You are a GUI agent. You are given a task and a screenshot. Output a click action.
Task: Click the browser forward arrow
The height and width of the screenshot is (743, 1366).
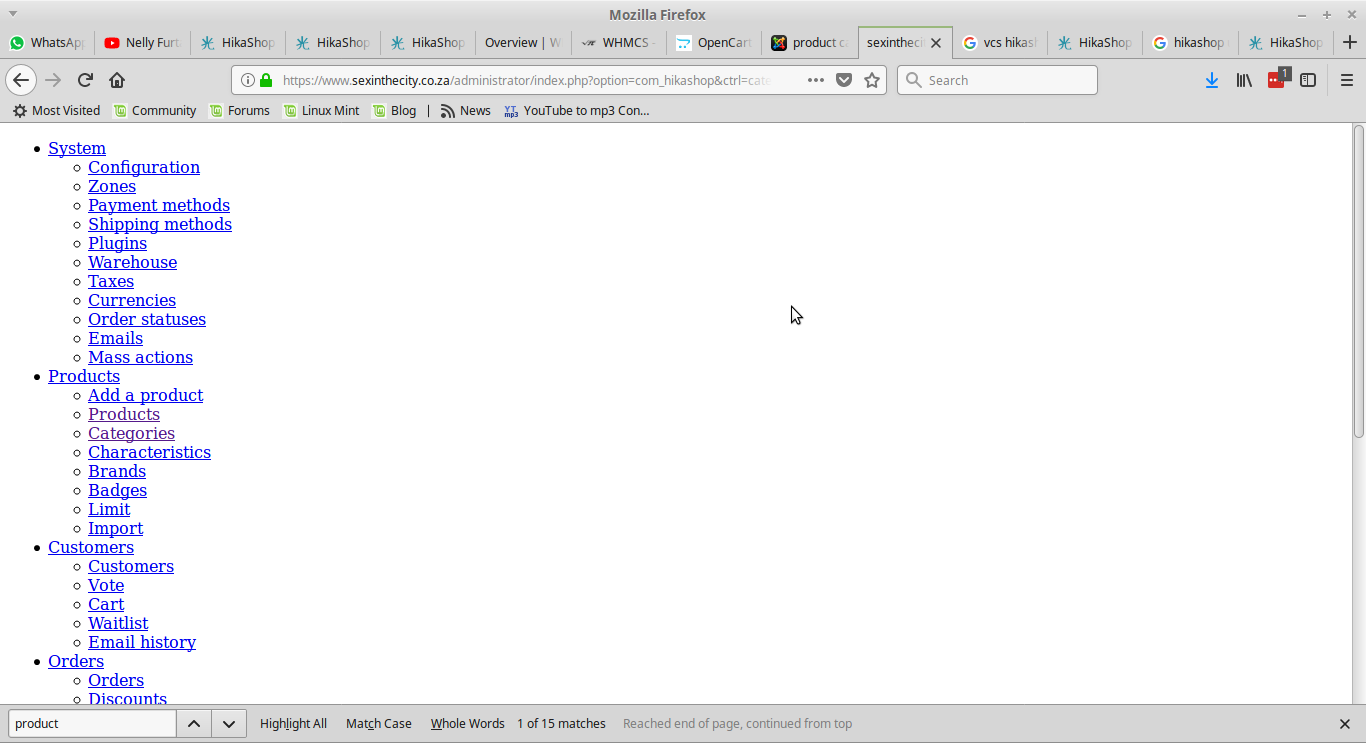pyautogui.click(x=53, y=80)
